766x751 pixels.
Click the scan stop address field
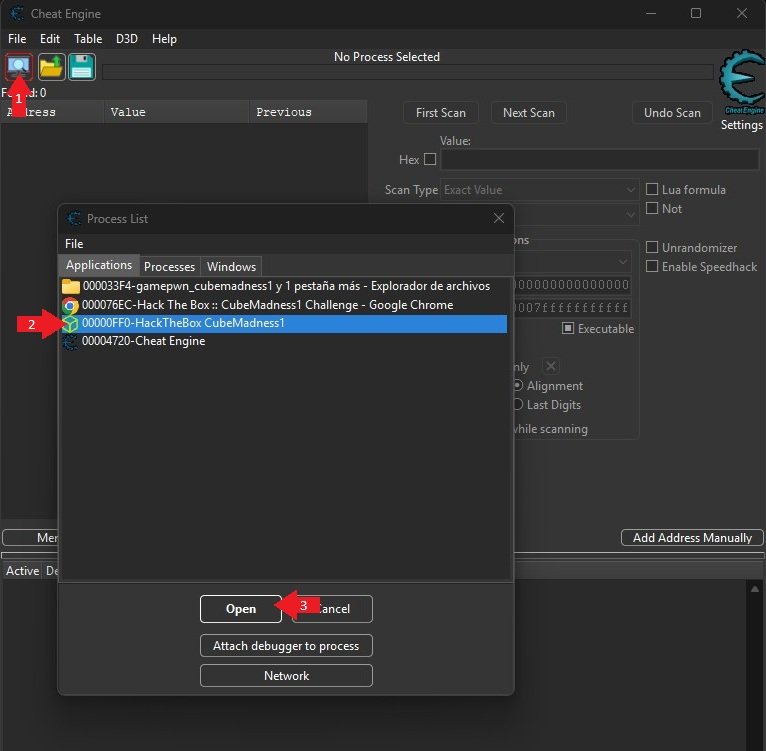click(573, 308)
